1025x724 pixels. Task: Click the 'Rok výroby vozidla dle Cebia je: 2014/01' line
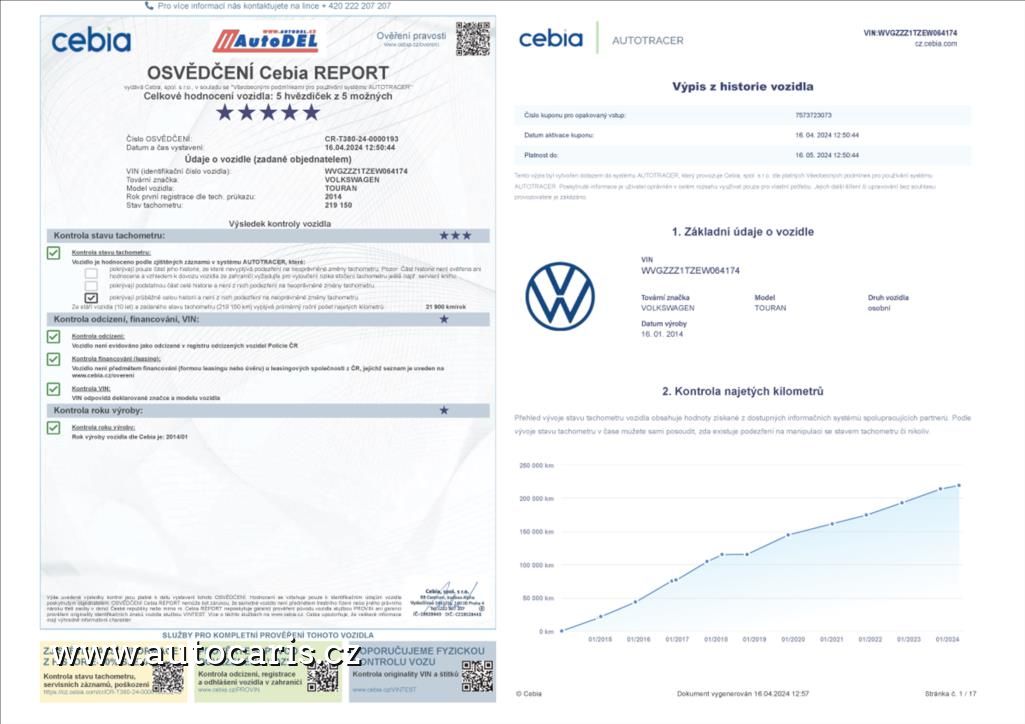pos(129,436)
